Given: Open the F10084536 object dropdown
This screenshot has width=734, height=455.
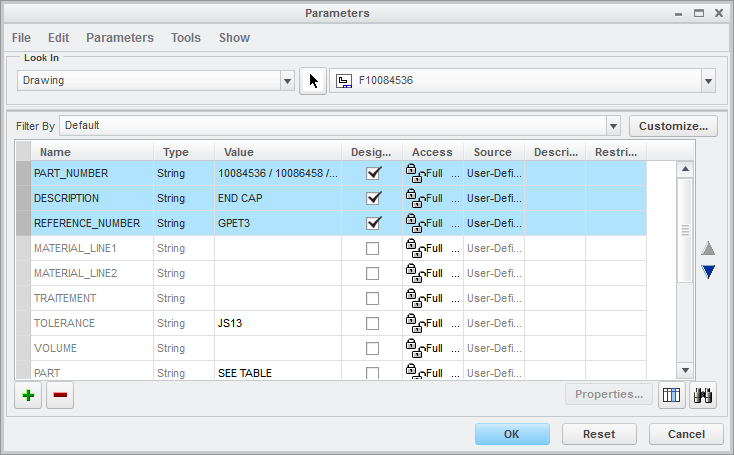Looking at the screenshot, I should click(708, 81).
